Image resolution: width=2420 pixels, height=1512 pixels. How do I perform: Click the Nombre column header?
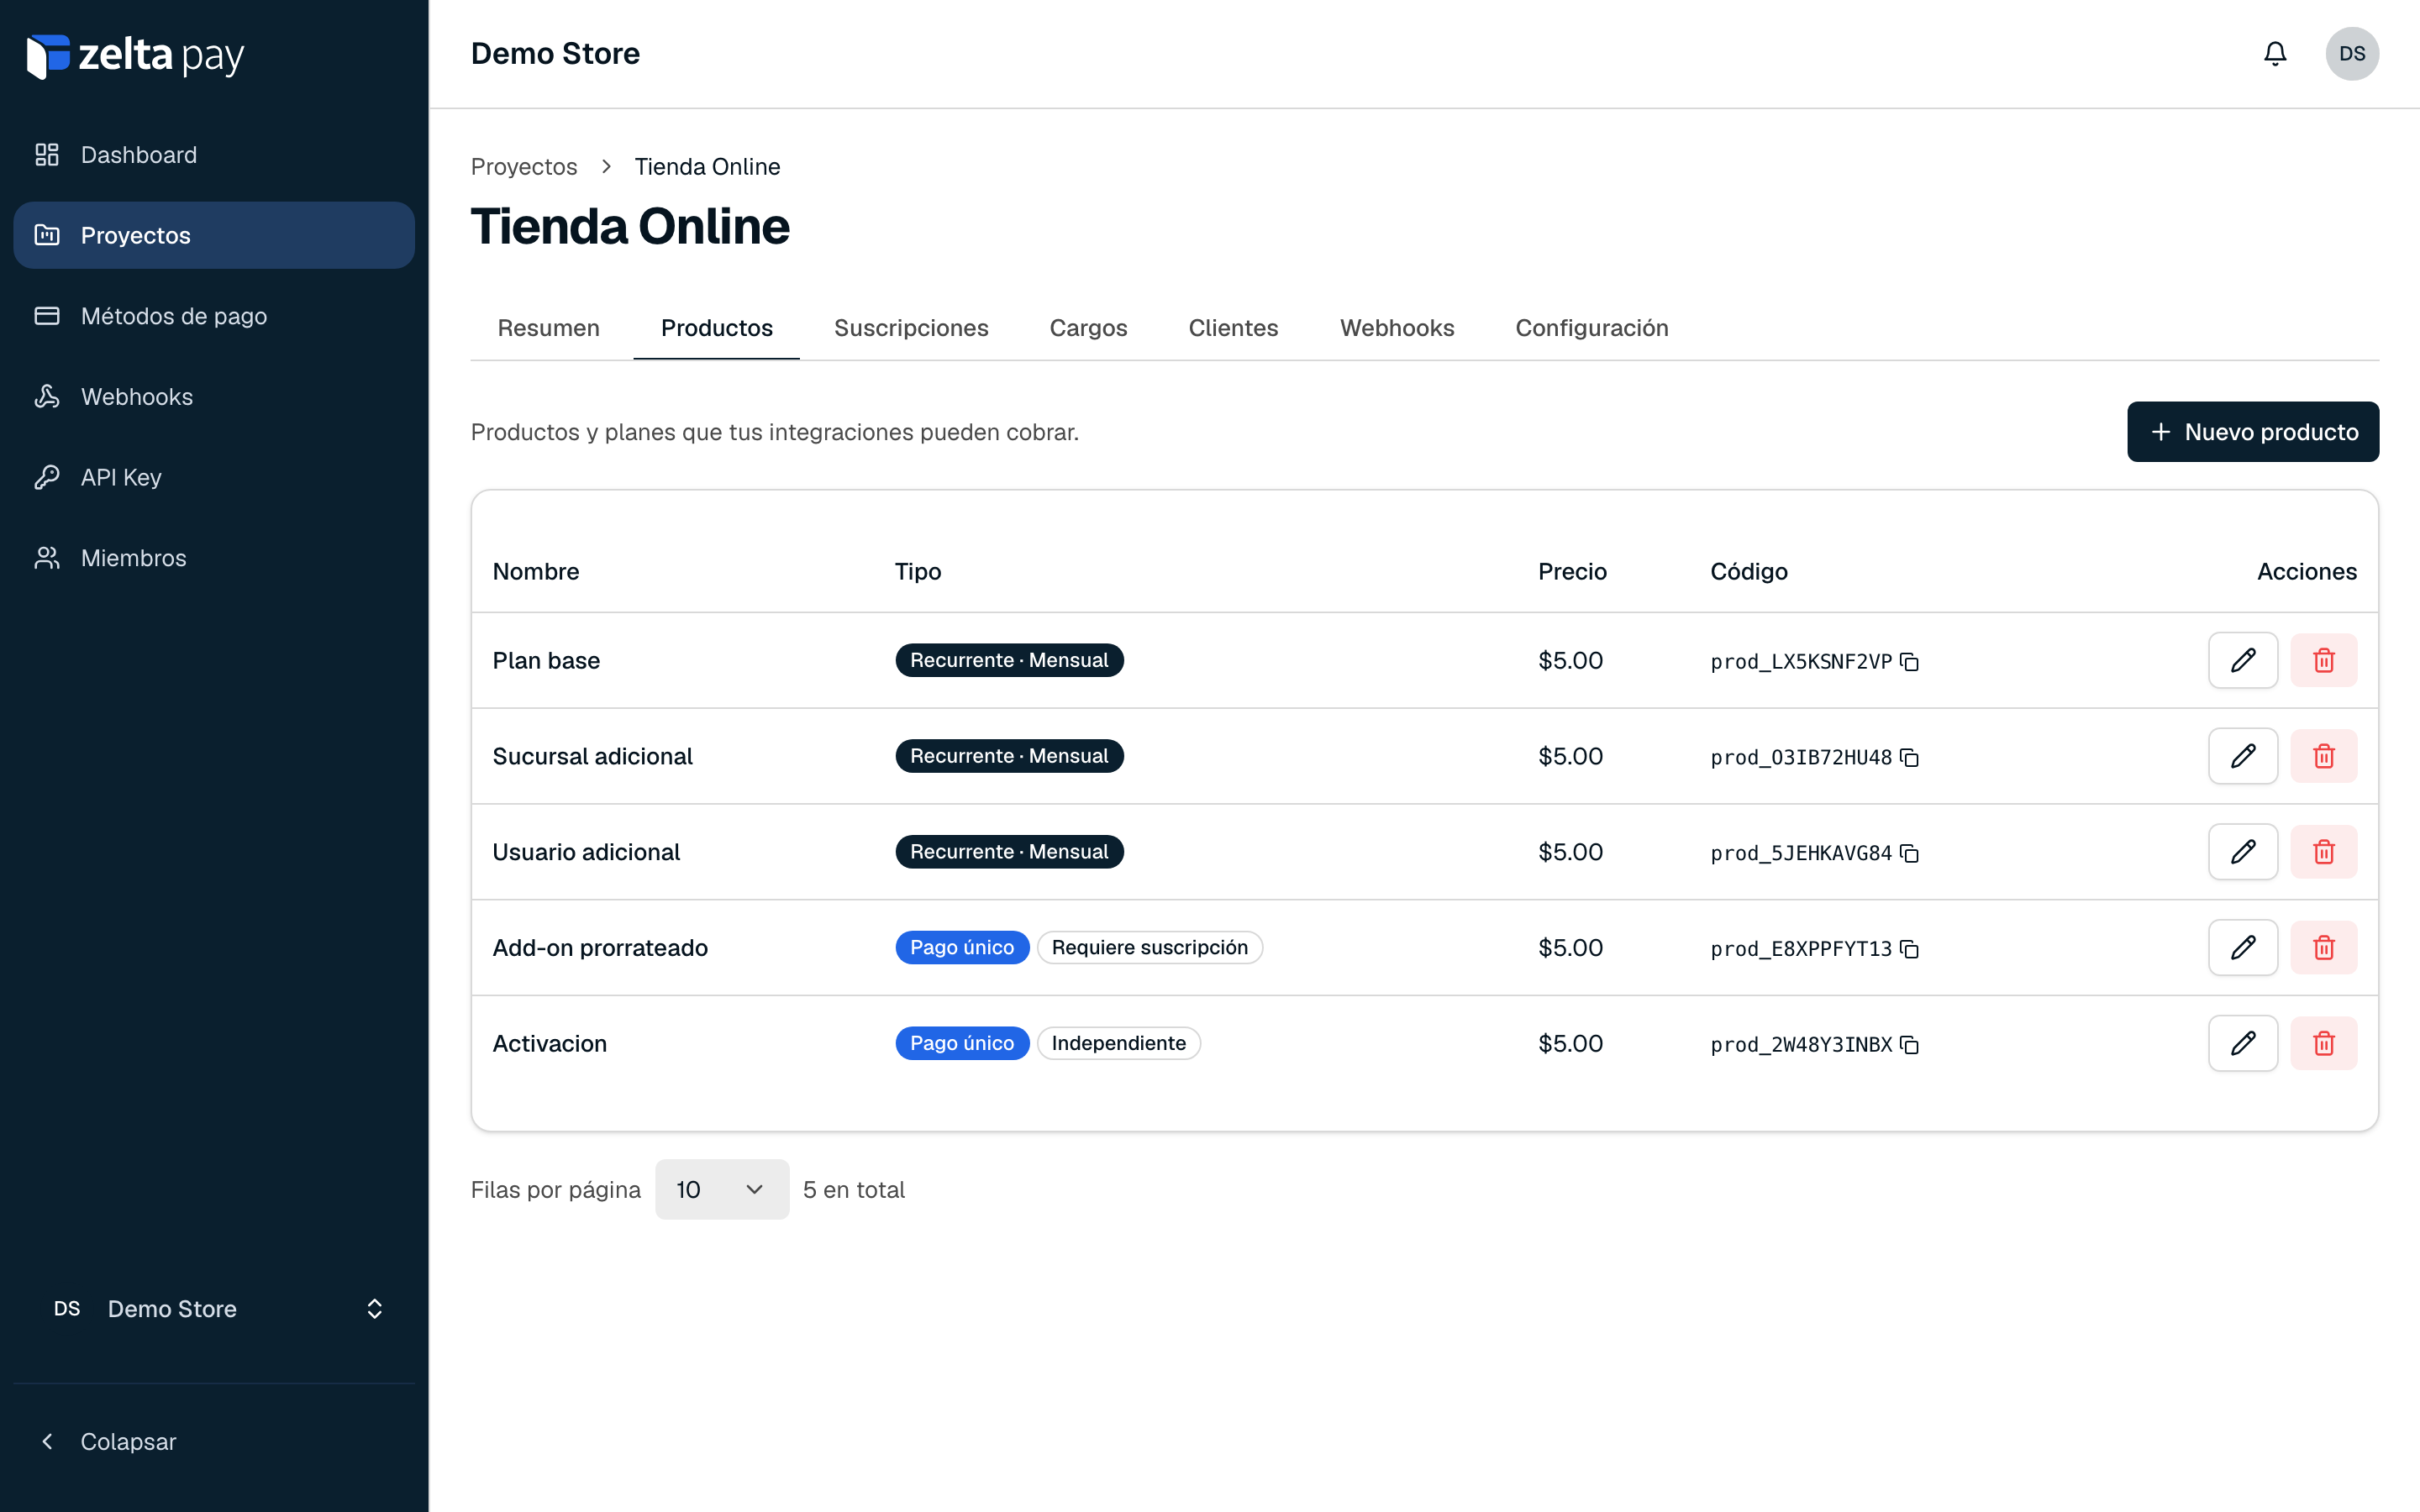(536, 572)
